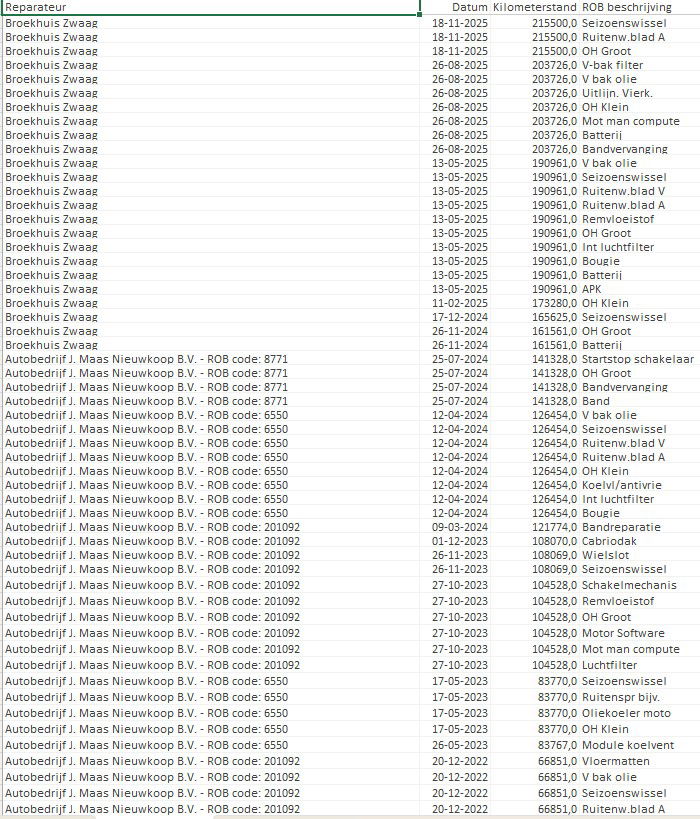Select the 09-03-2024 date cell
The height and width of the screenshot is (819, 700).
[454, 527]
